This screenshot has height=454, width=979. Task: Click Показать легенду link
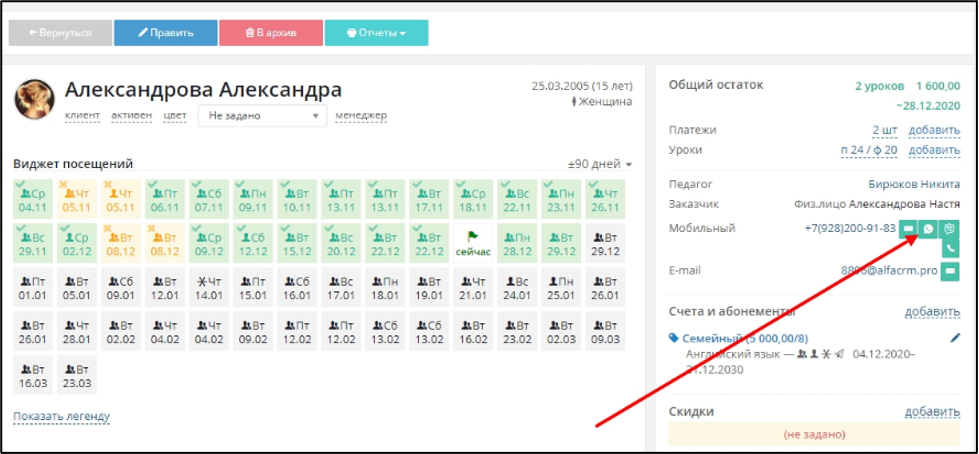tap(62, 416)
